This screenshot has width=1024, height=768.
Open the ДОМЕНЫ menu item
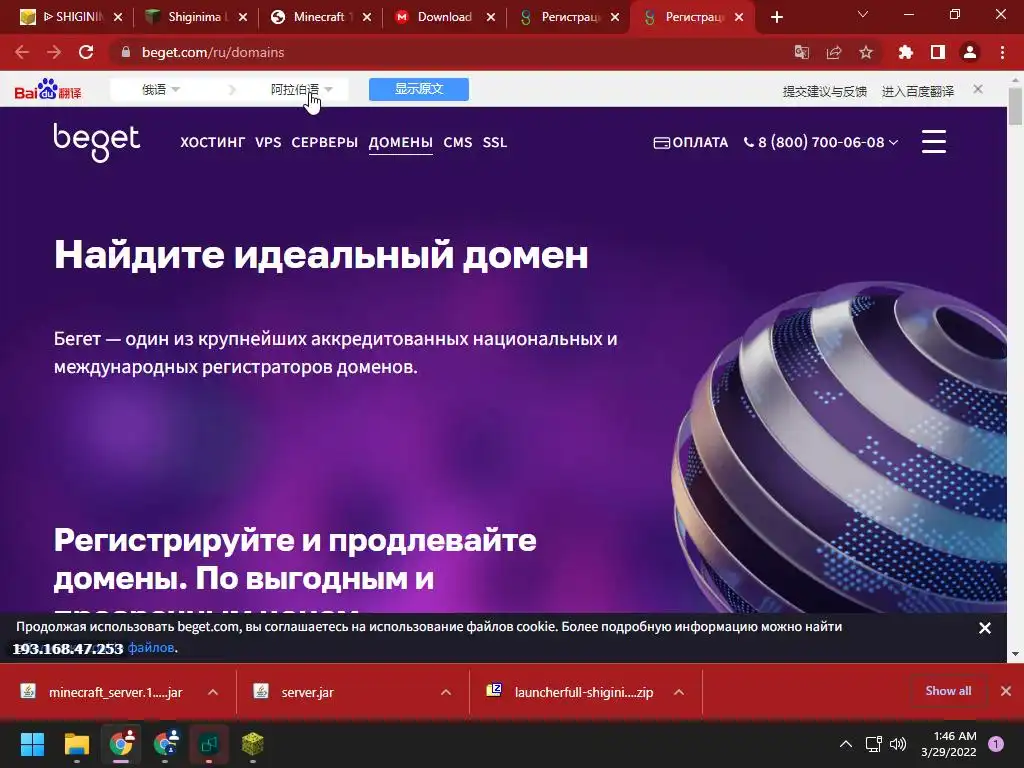(x=401, y=142)
